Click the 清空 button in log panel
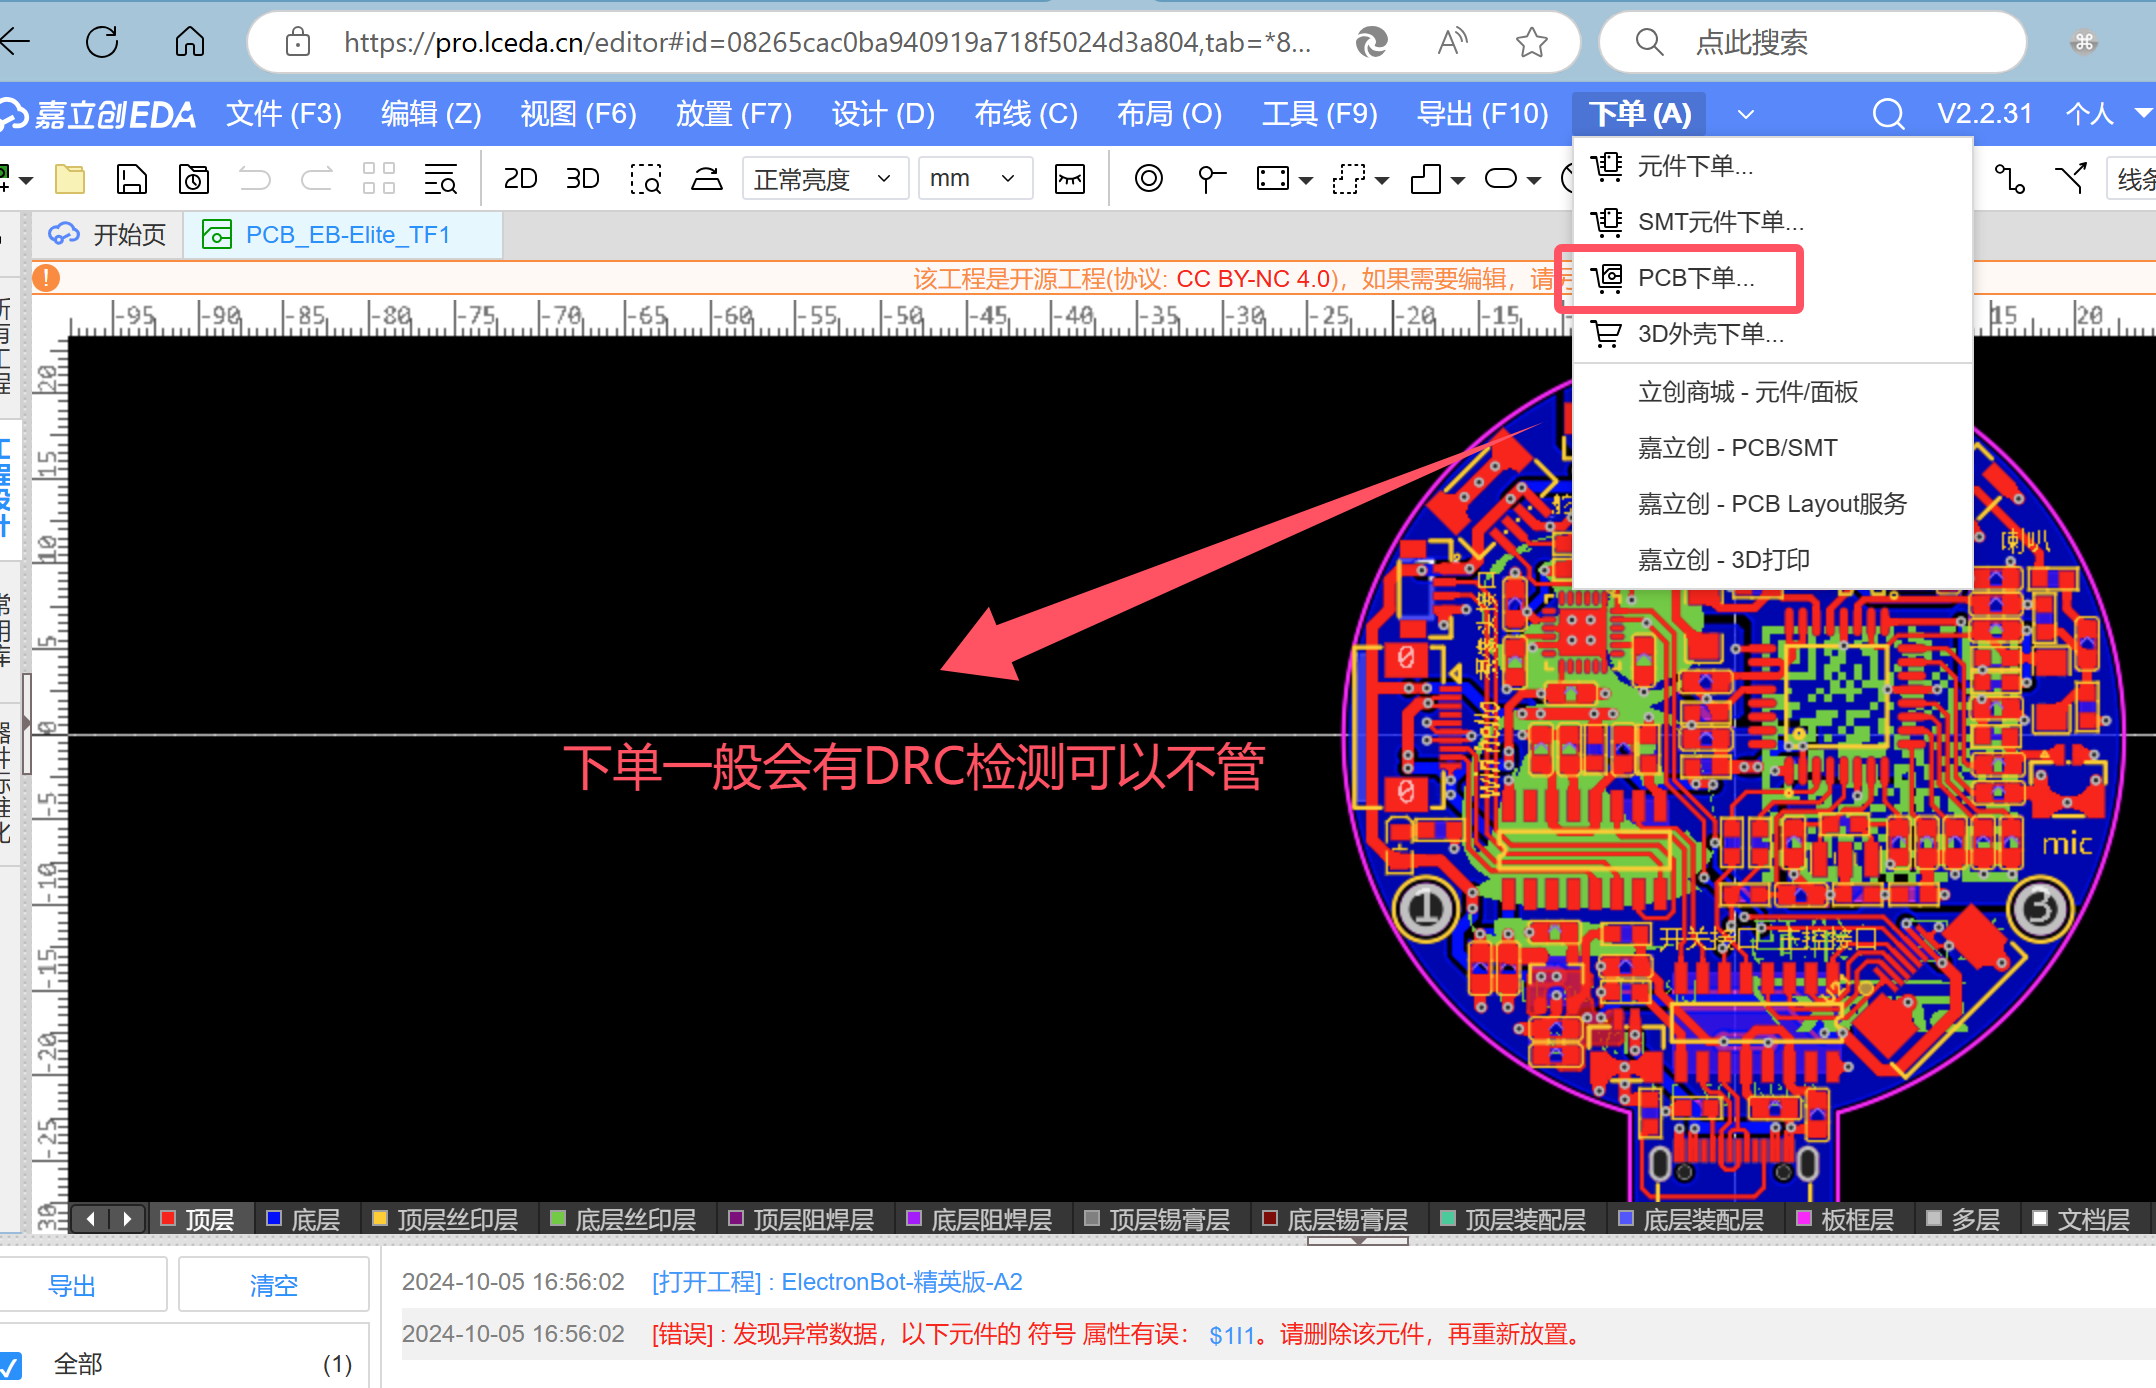The height and width of the screenshot is (1388, 2156). point(273,1285)
